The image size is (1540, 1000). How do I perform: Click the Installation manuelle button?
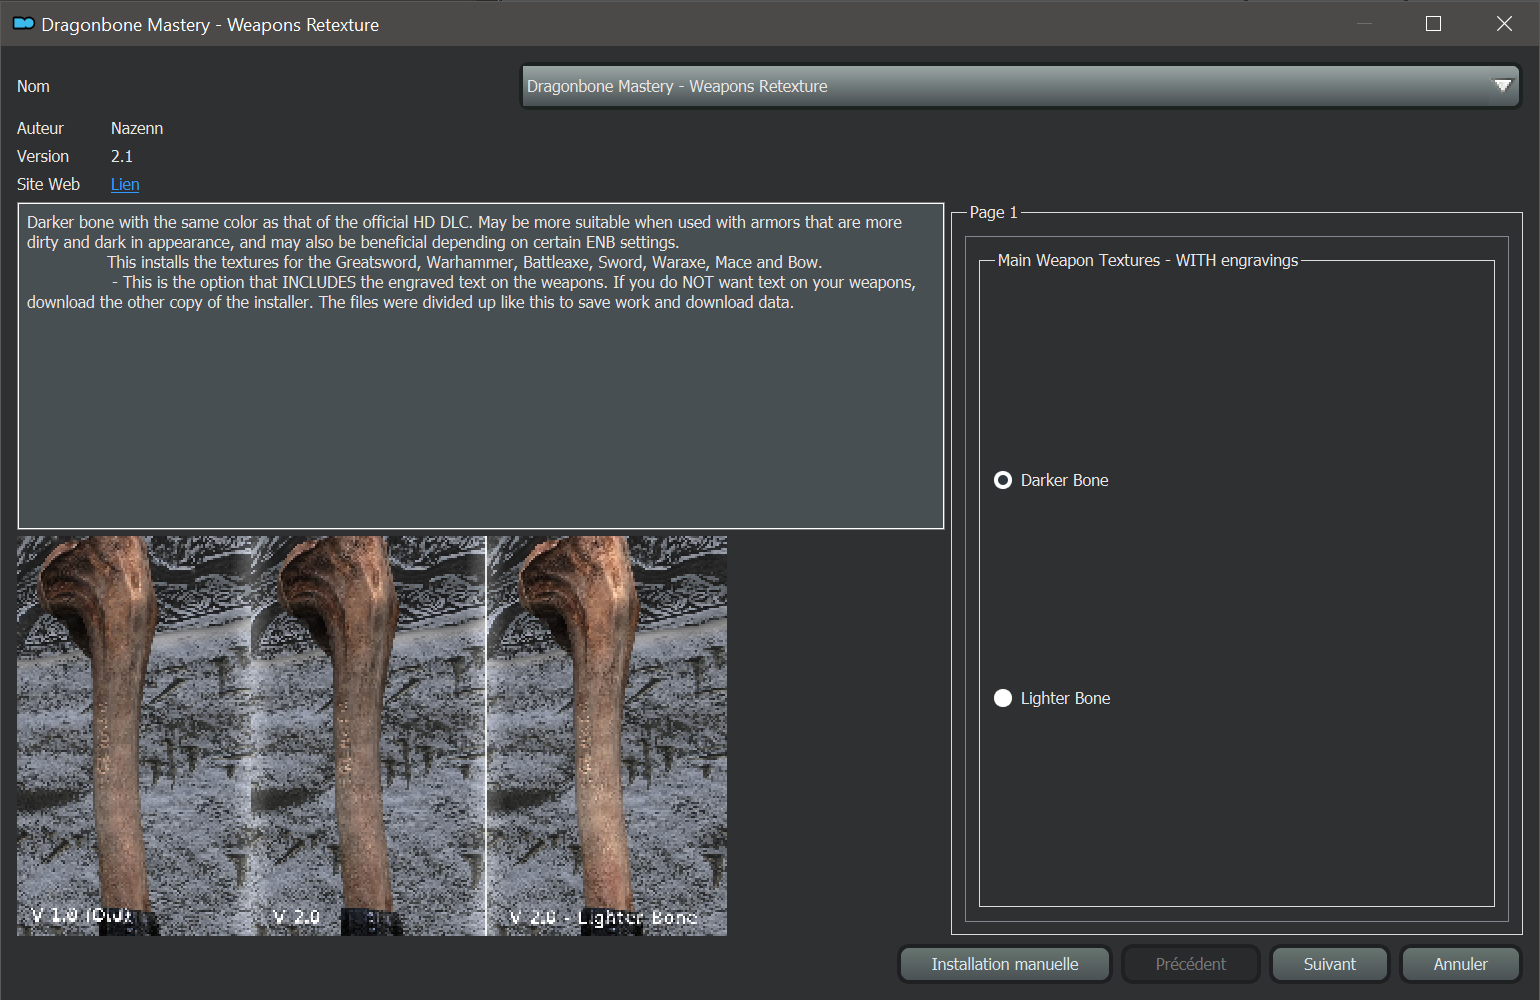(x=1005, y=964)
